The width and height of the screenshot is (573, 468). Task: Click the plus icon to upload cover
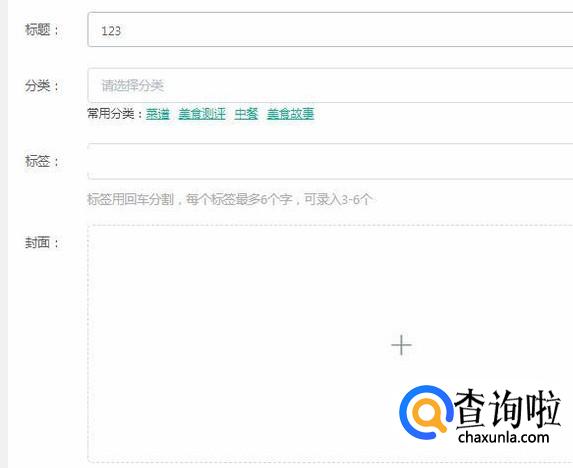(401, 345)
